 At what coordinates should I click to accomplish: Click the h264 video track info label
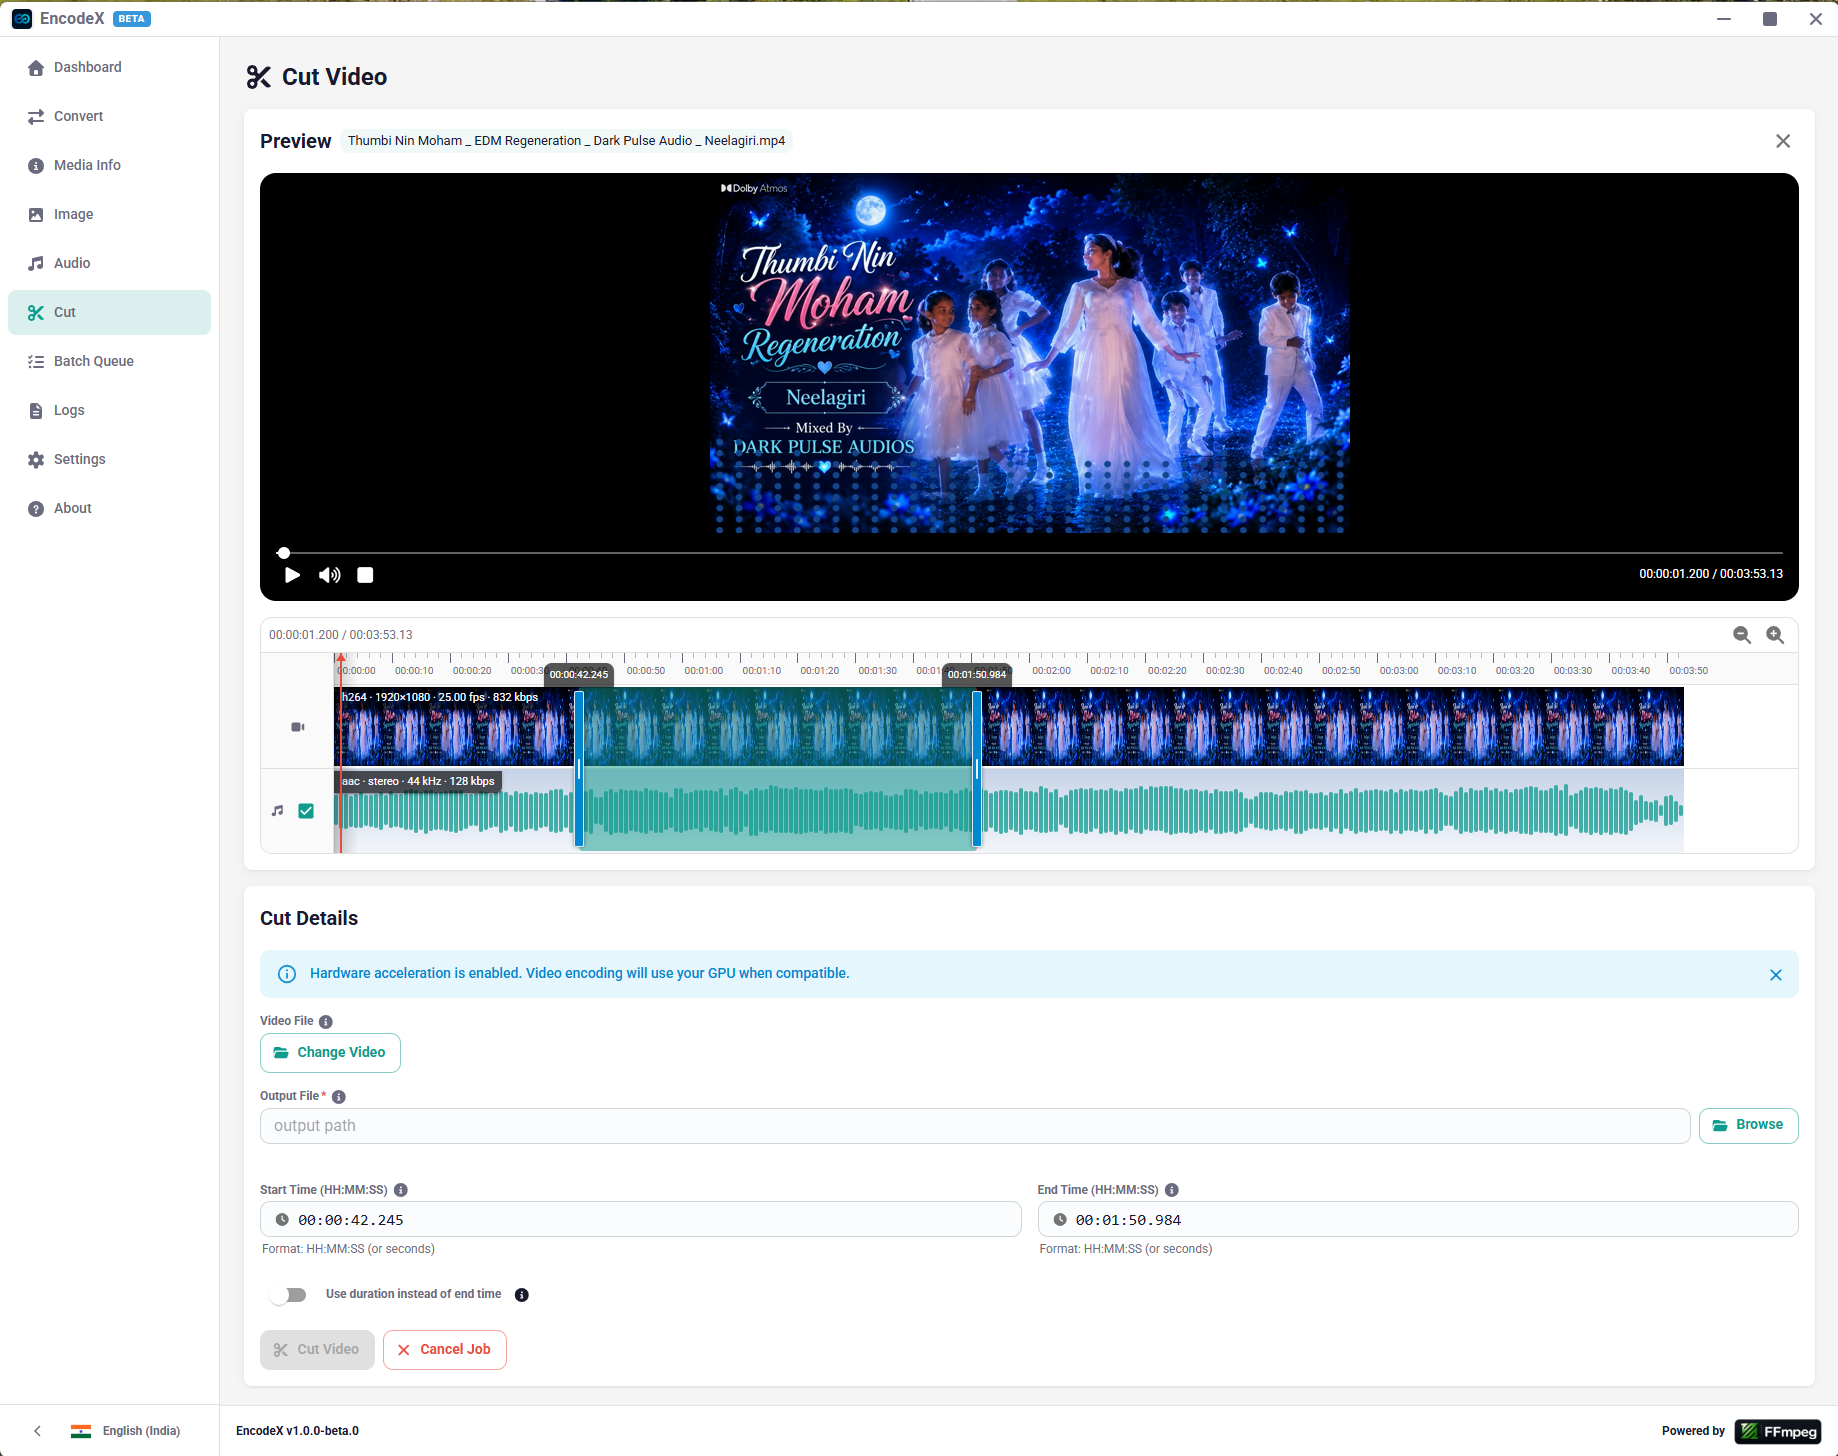[x=440, y=697]
